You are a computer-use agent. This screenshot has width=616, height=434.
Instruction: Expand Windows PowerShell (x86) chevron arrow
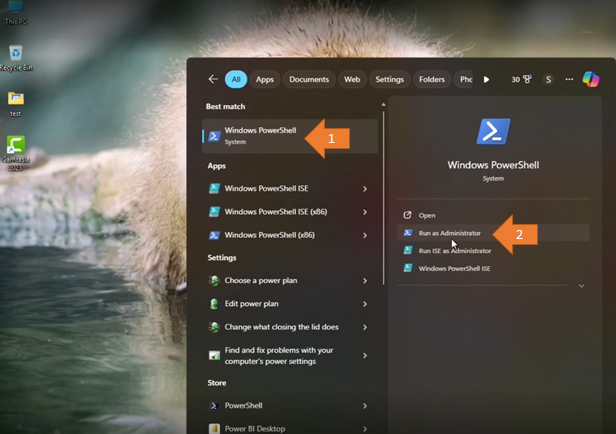click(x=365, y=235)
